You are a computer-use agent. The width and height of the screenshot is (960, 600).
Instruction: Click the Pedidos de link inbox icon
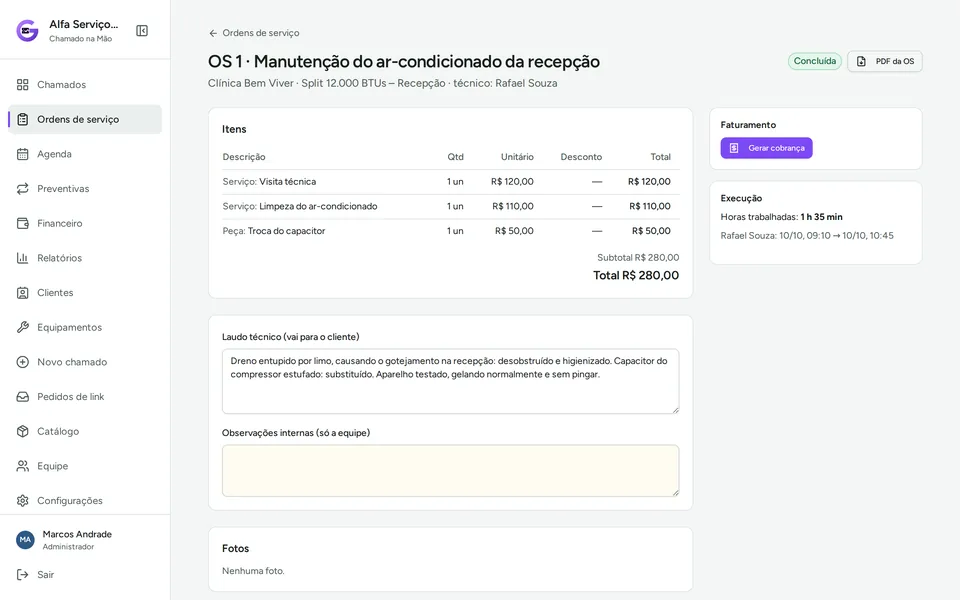(x=23, y=397)
